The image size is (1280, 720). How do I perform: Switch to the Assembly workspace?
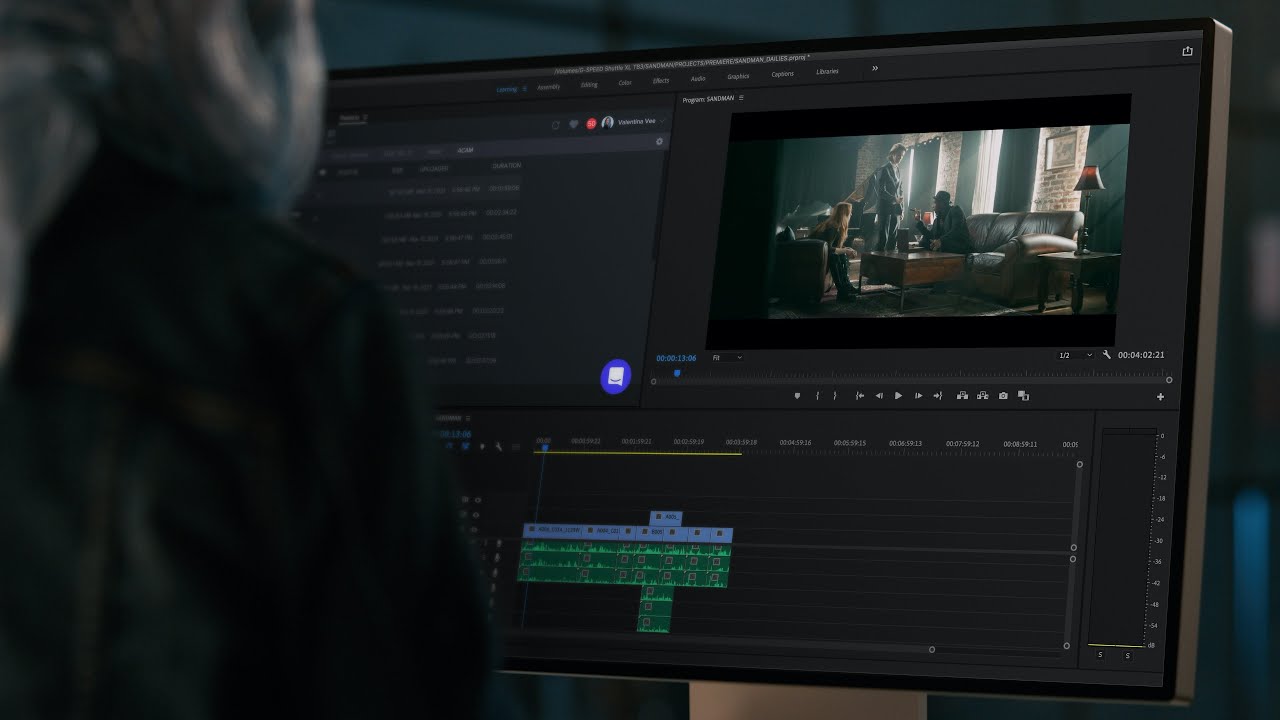[x=549, y=87]
